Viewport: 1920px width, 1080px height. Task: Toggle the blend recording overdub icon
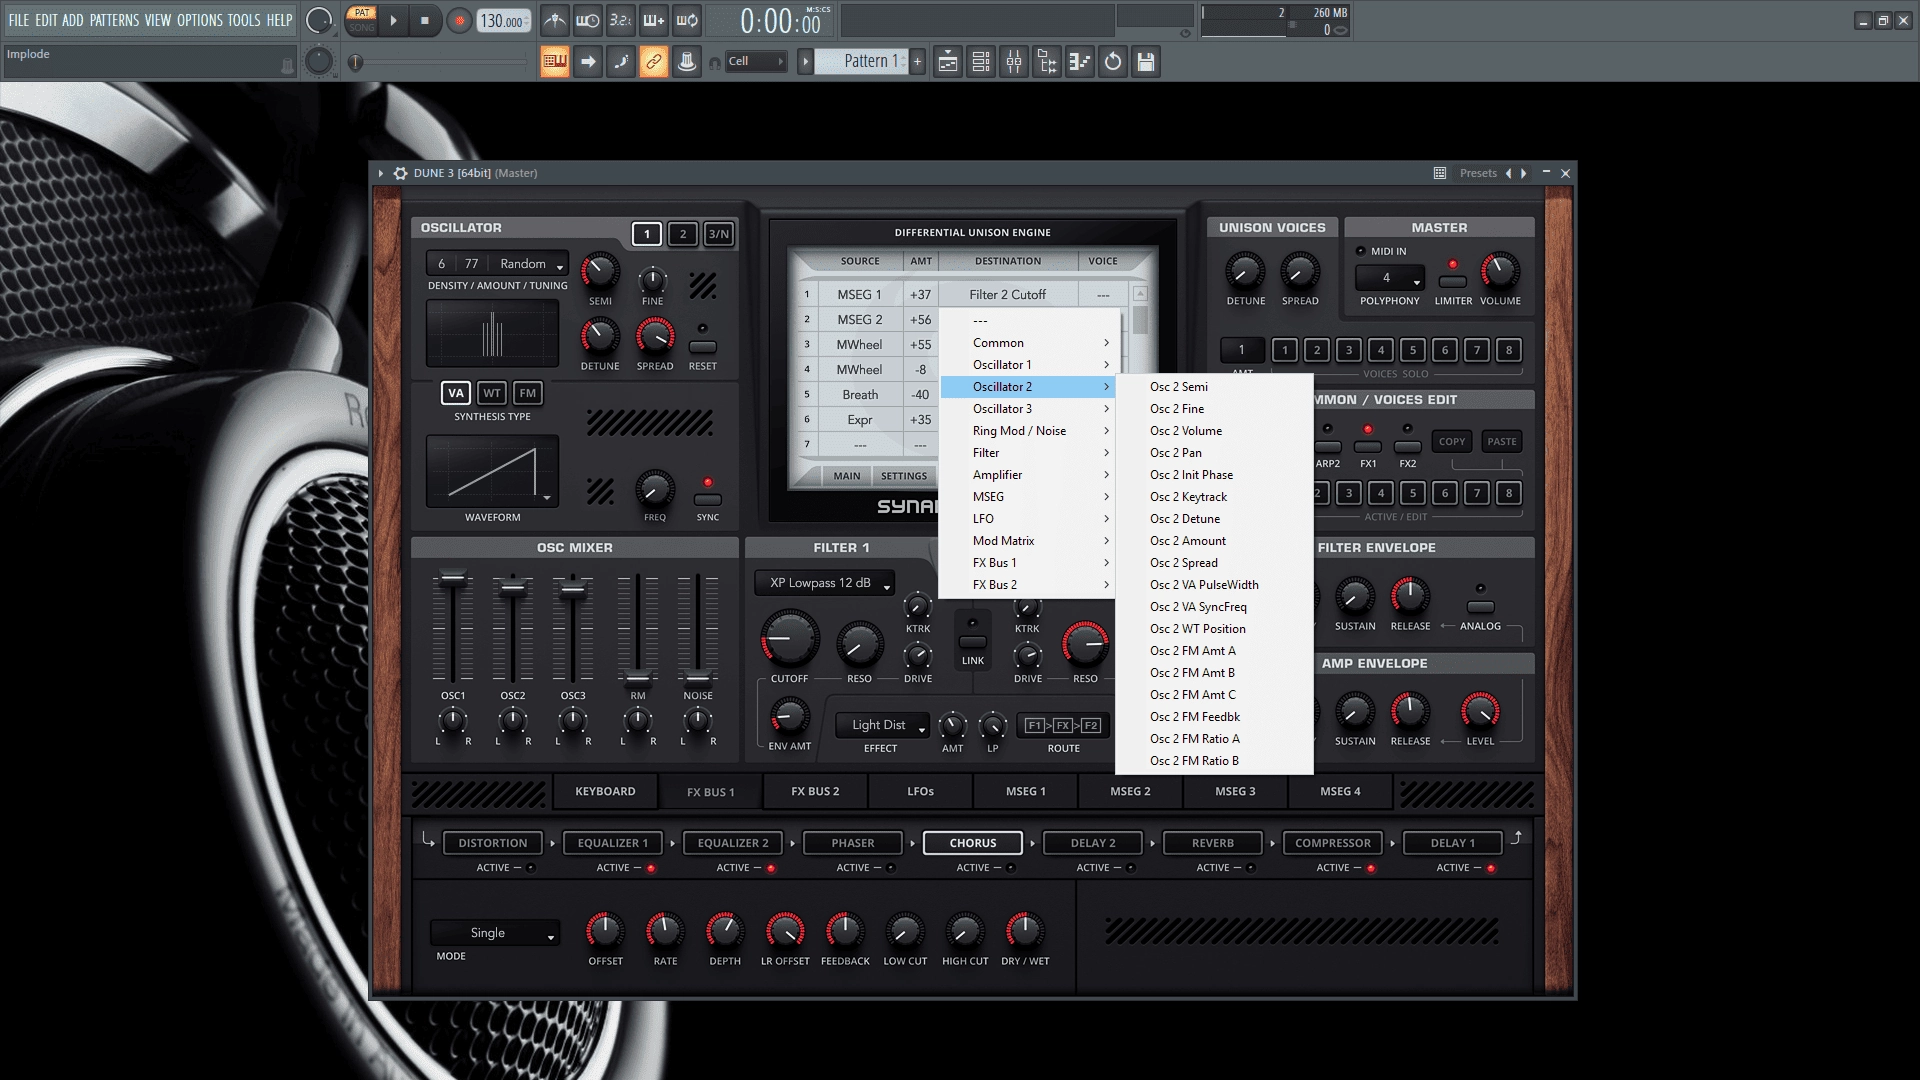[x=654, y=20]
